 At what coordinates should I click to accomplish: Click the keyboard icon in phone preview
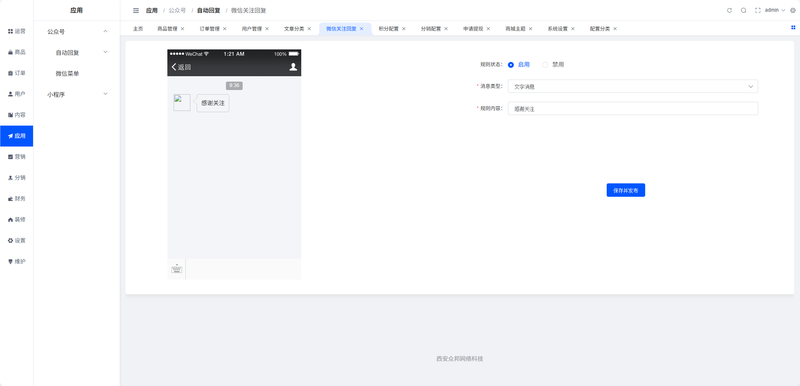pos(177,269)
